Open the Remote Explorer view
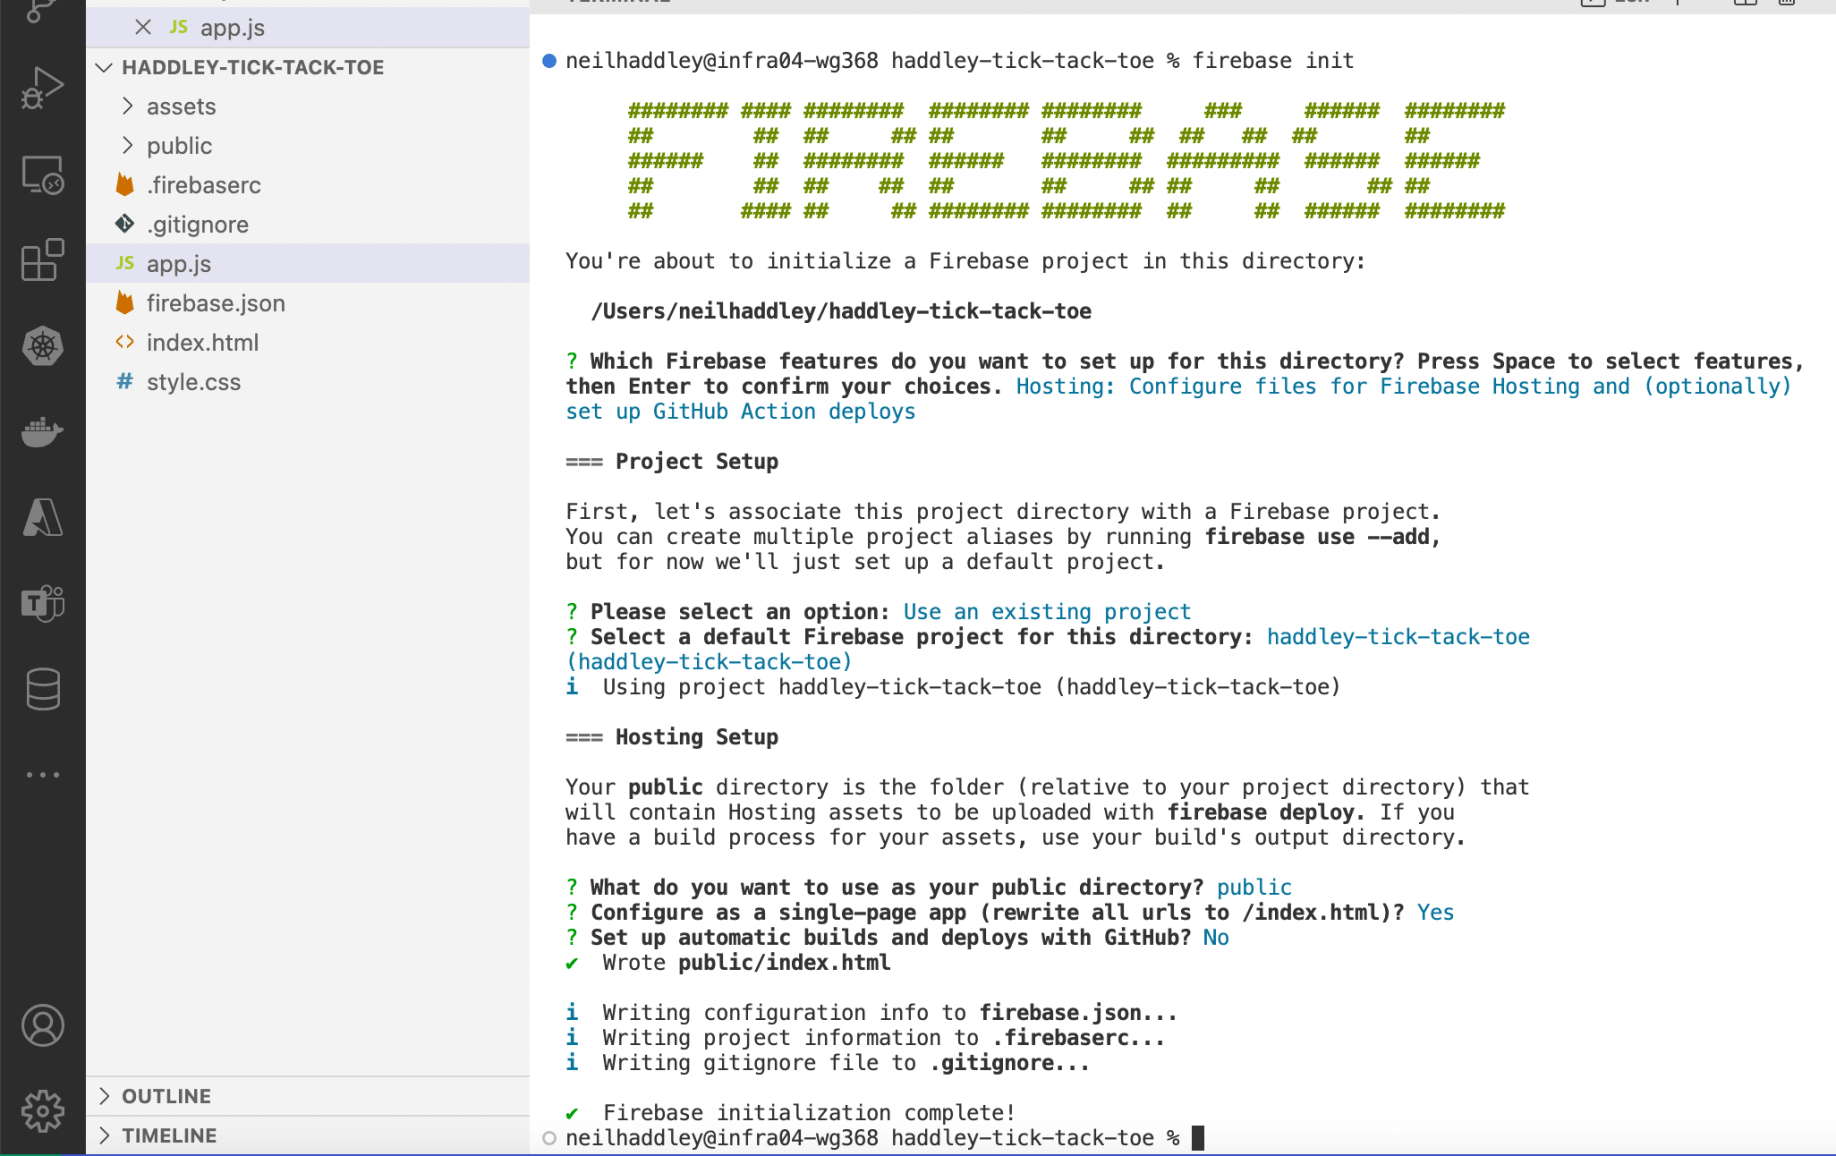Image resolution: width=1836 pixels, height=1156 pixels. coord(42,175)
